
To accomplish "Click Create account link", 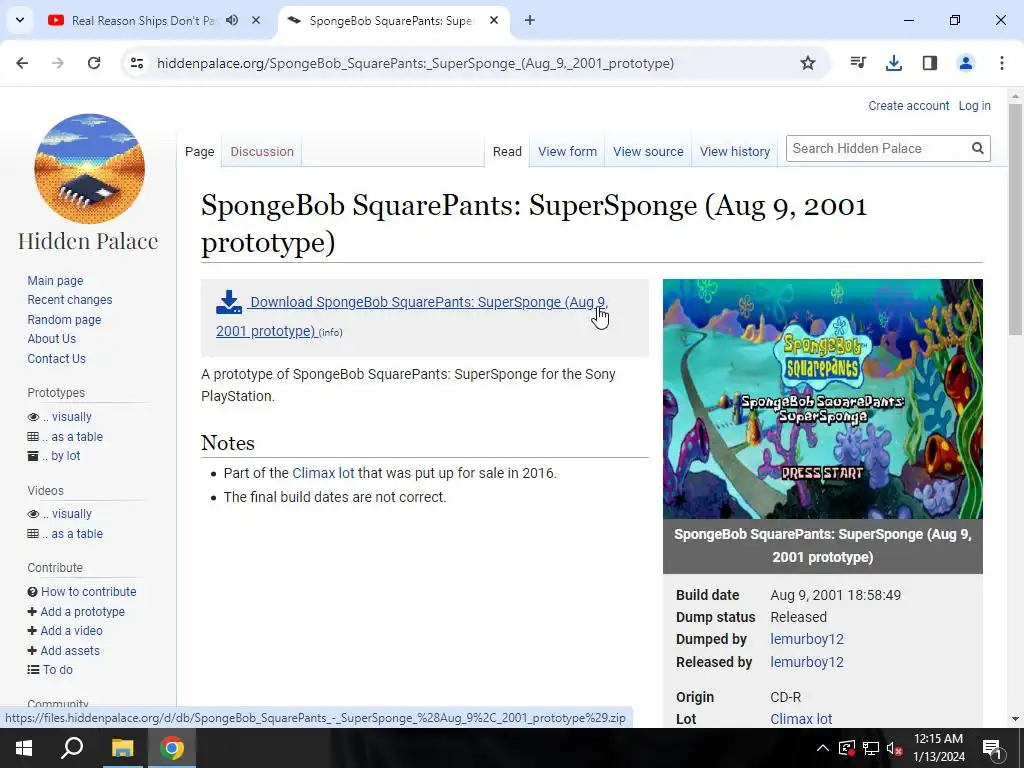I will tap(908, 106).
